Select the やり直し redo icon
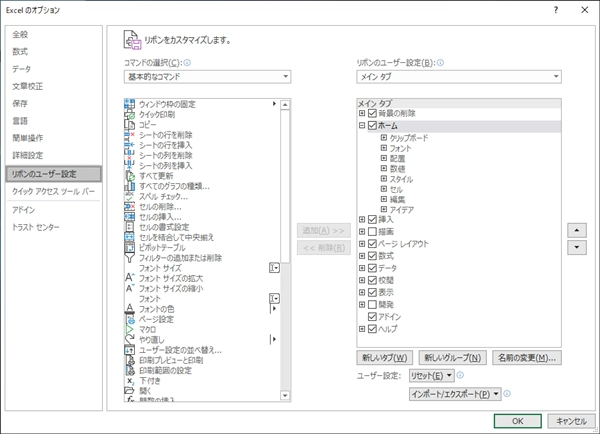This screenshot has width=600, height=434. pyautogui.click(x=130, y=339)
